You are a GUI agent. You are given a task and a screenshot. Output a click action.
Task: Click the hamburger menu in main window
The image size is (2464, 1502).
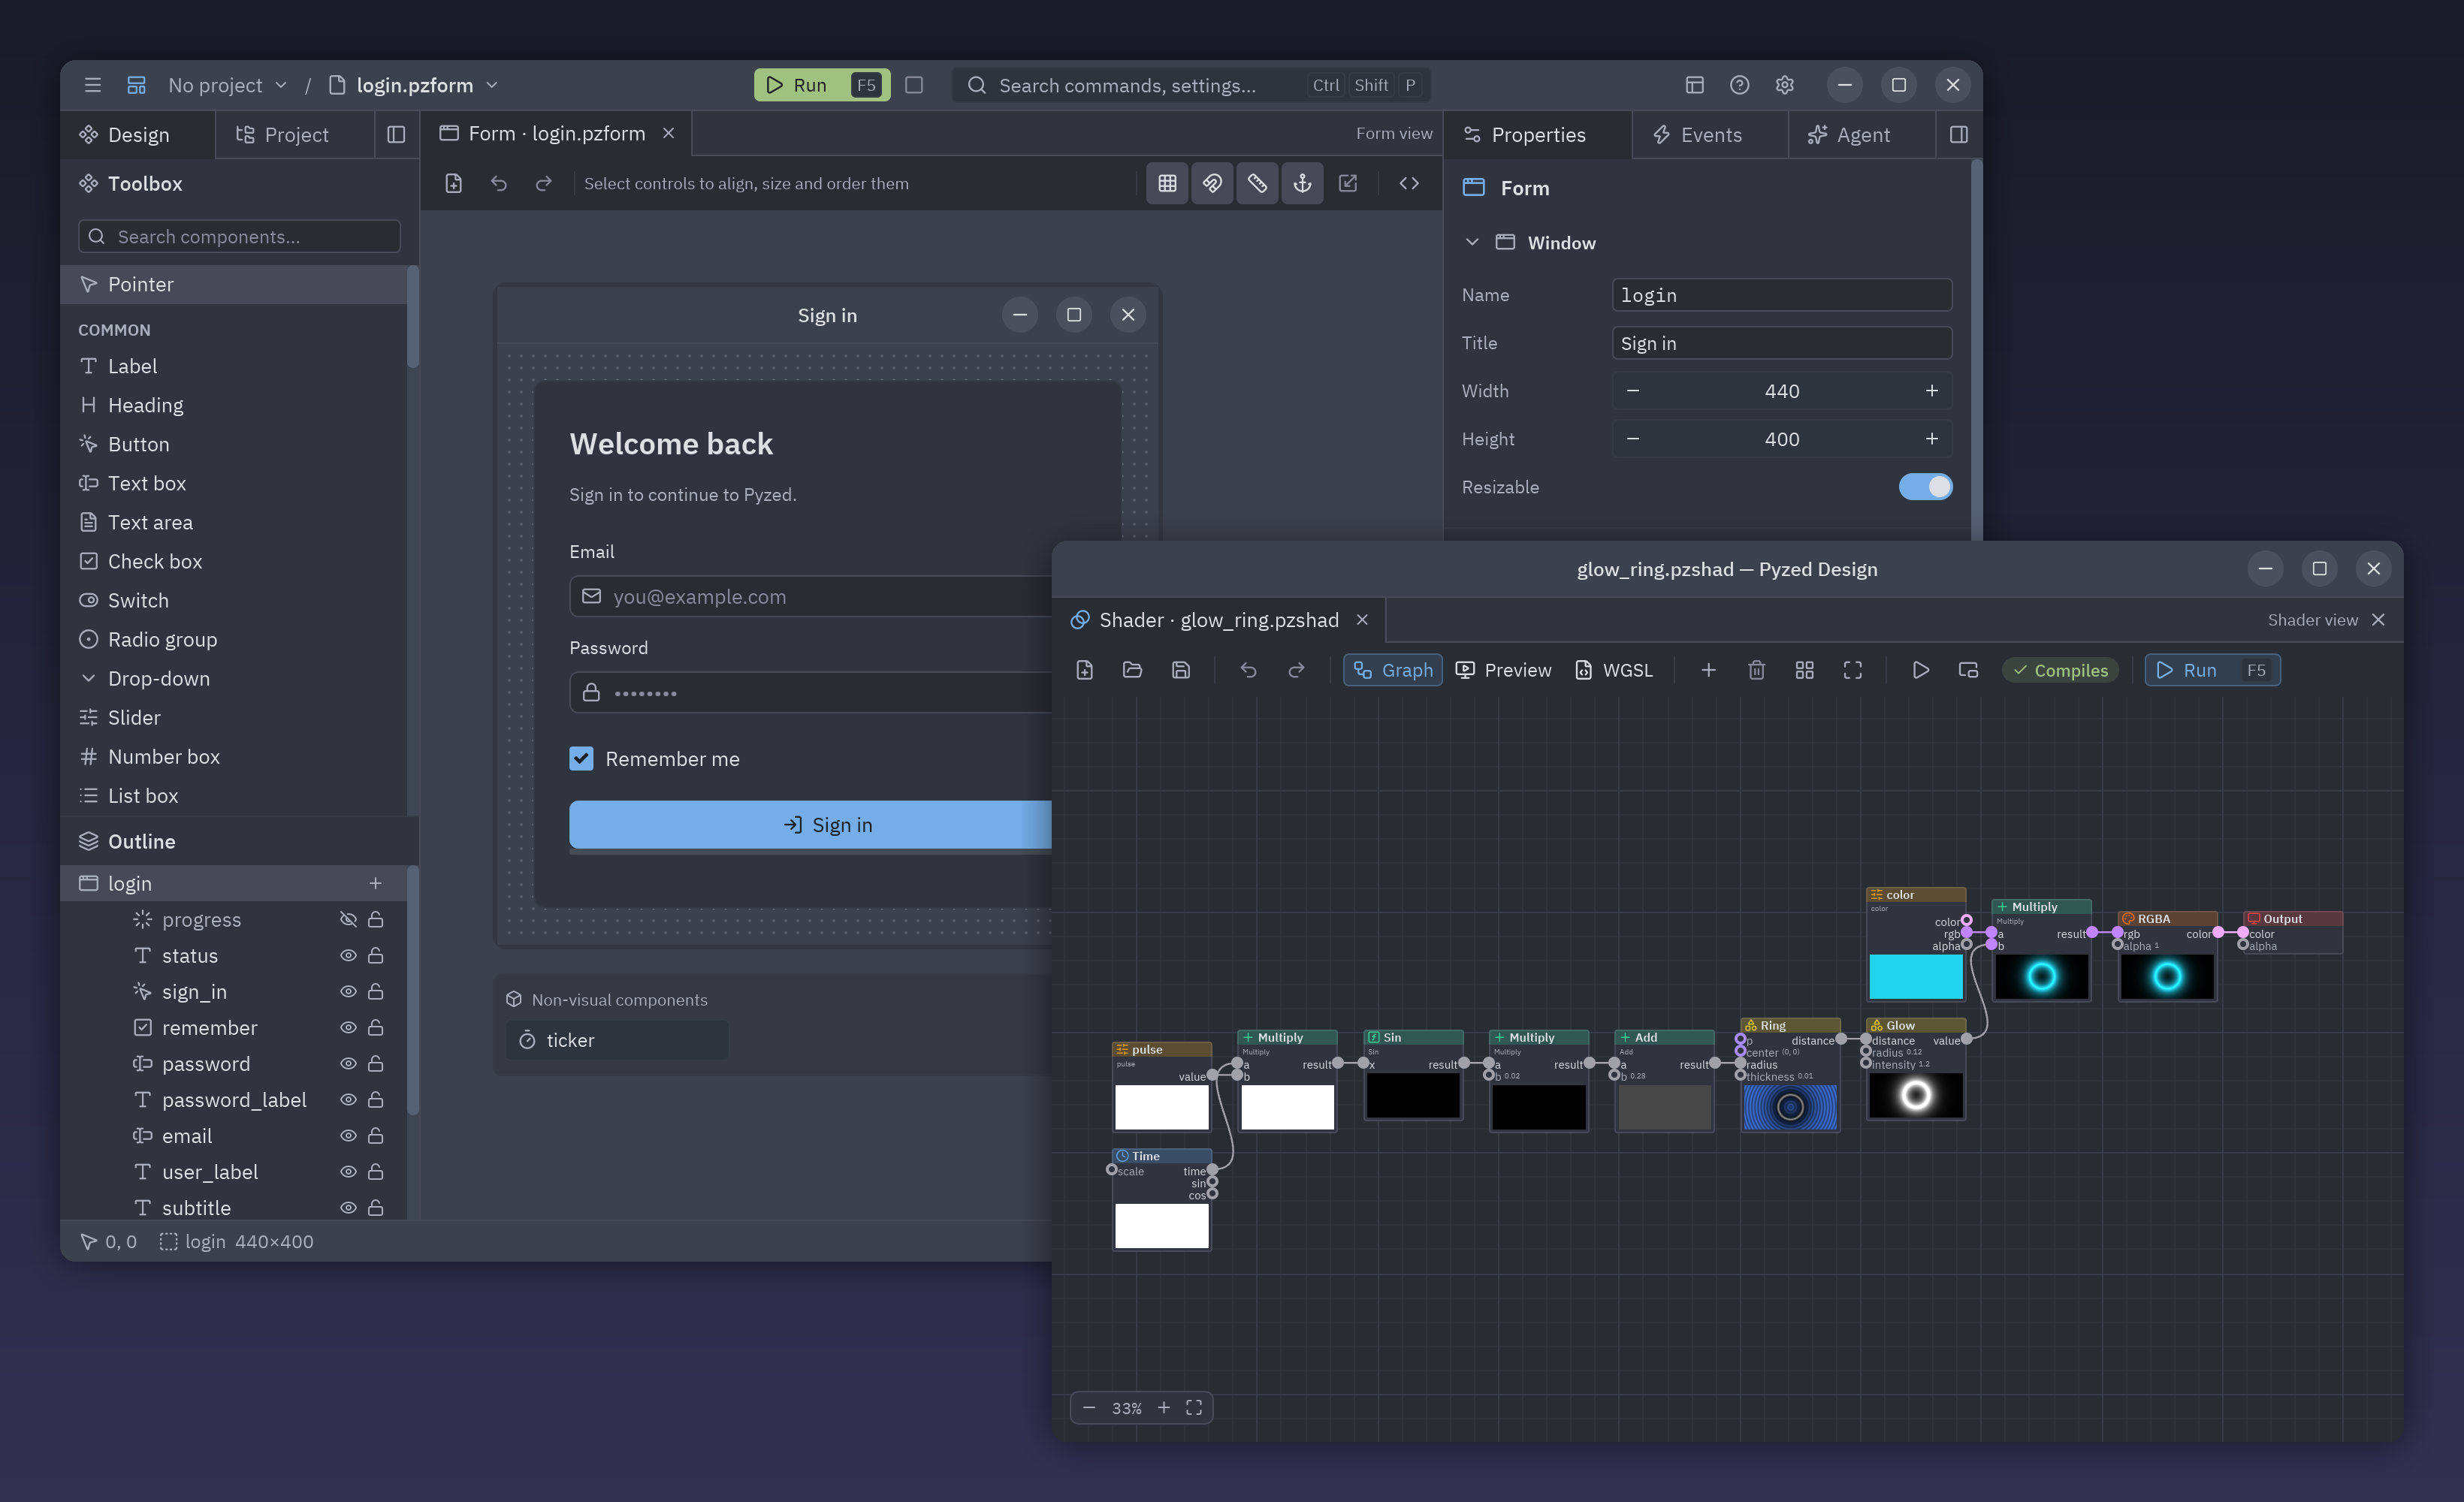pos(93,85)
